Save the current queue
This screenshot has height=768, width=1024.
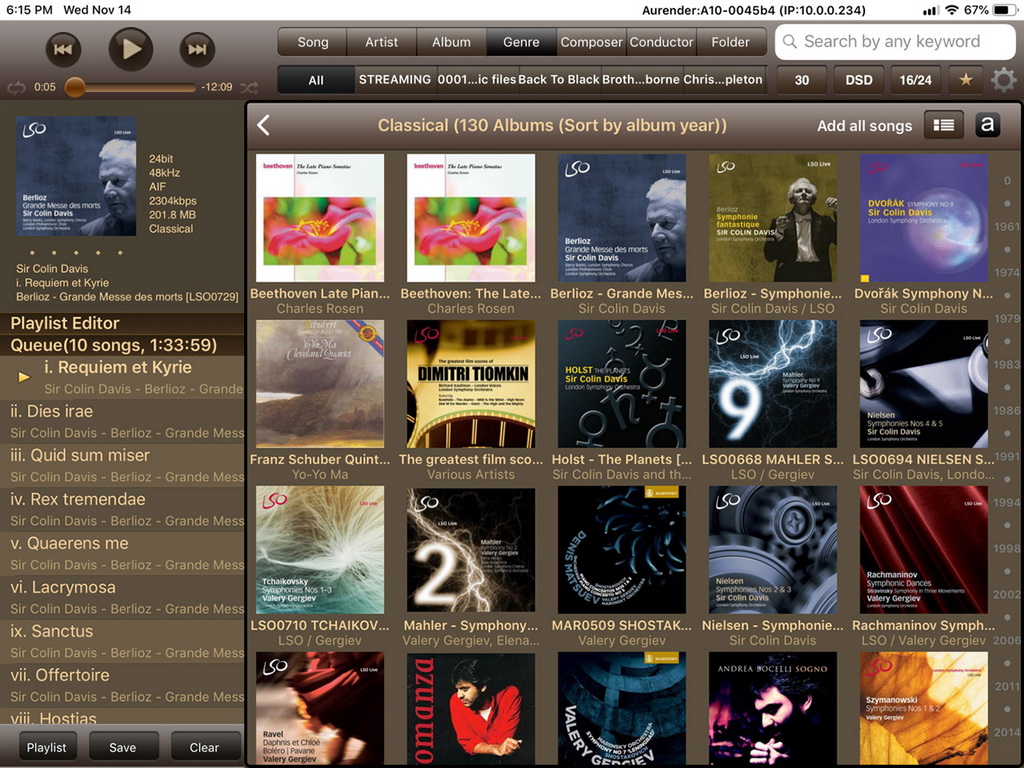(x=123, y=747)
